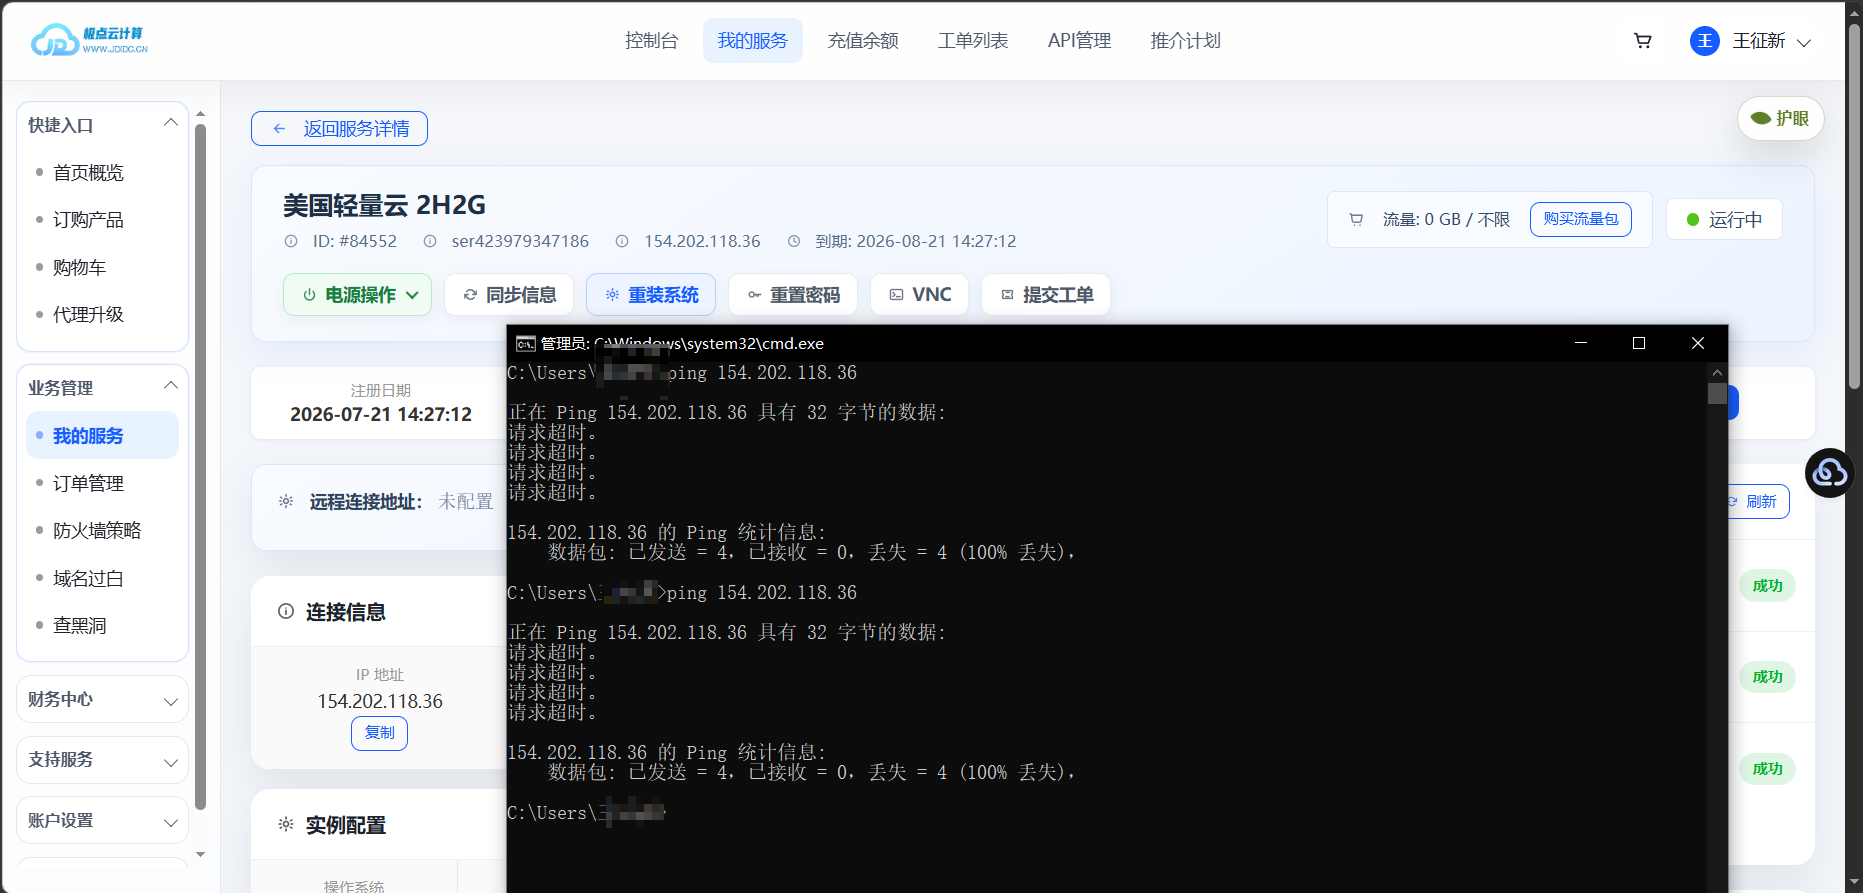The height and width of the screenshot is (893, 1863).
Task: Toggle the 护眼 eye-care mode button
Action: point(1780,118)
